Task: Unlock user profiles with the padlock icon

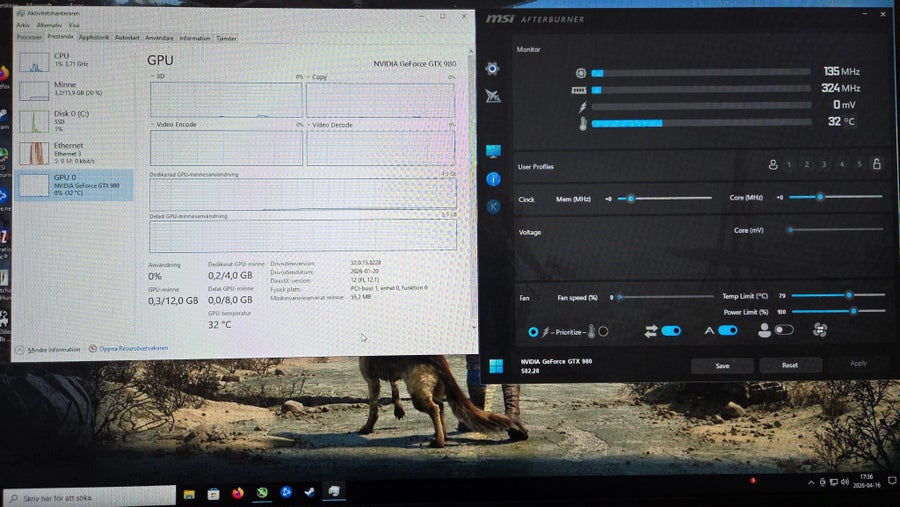Action: click(876, 164)
